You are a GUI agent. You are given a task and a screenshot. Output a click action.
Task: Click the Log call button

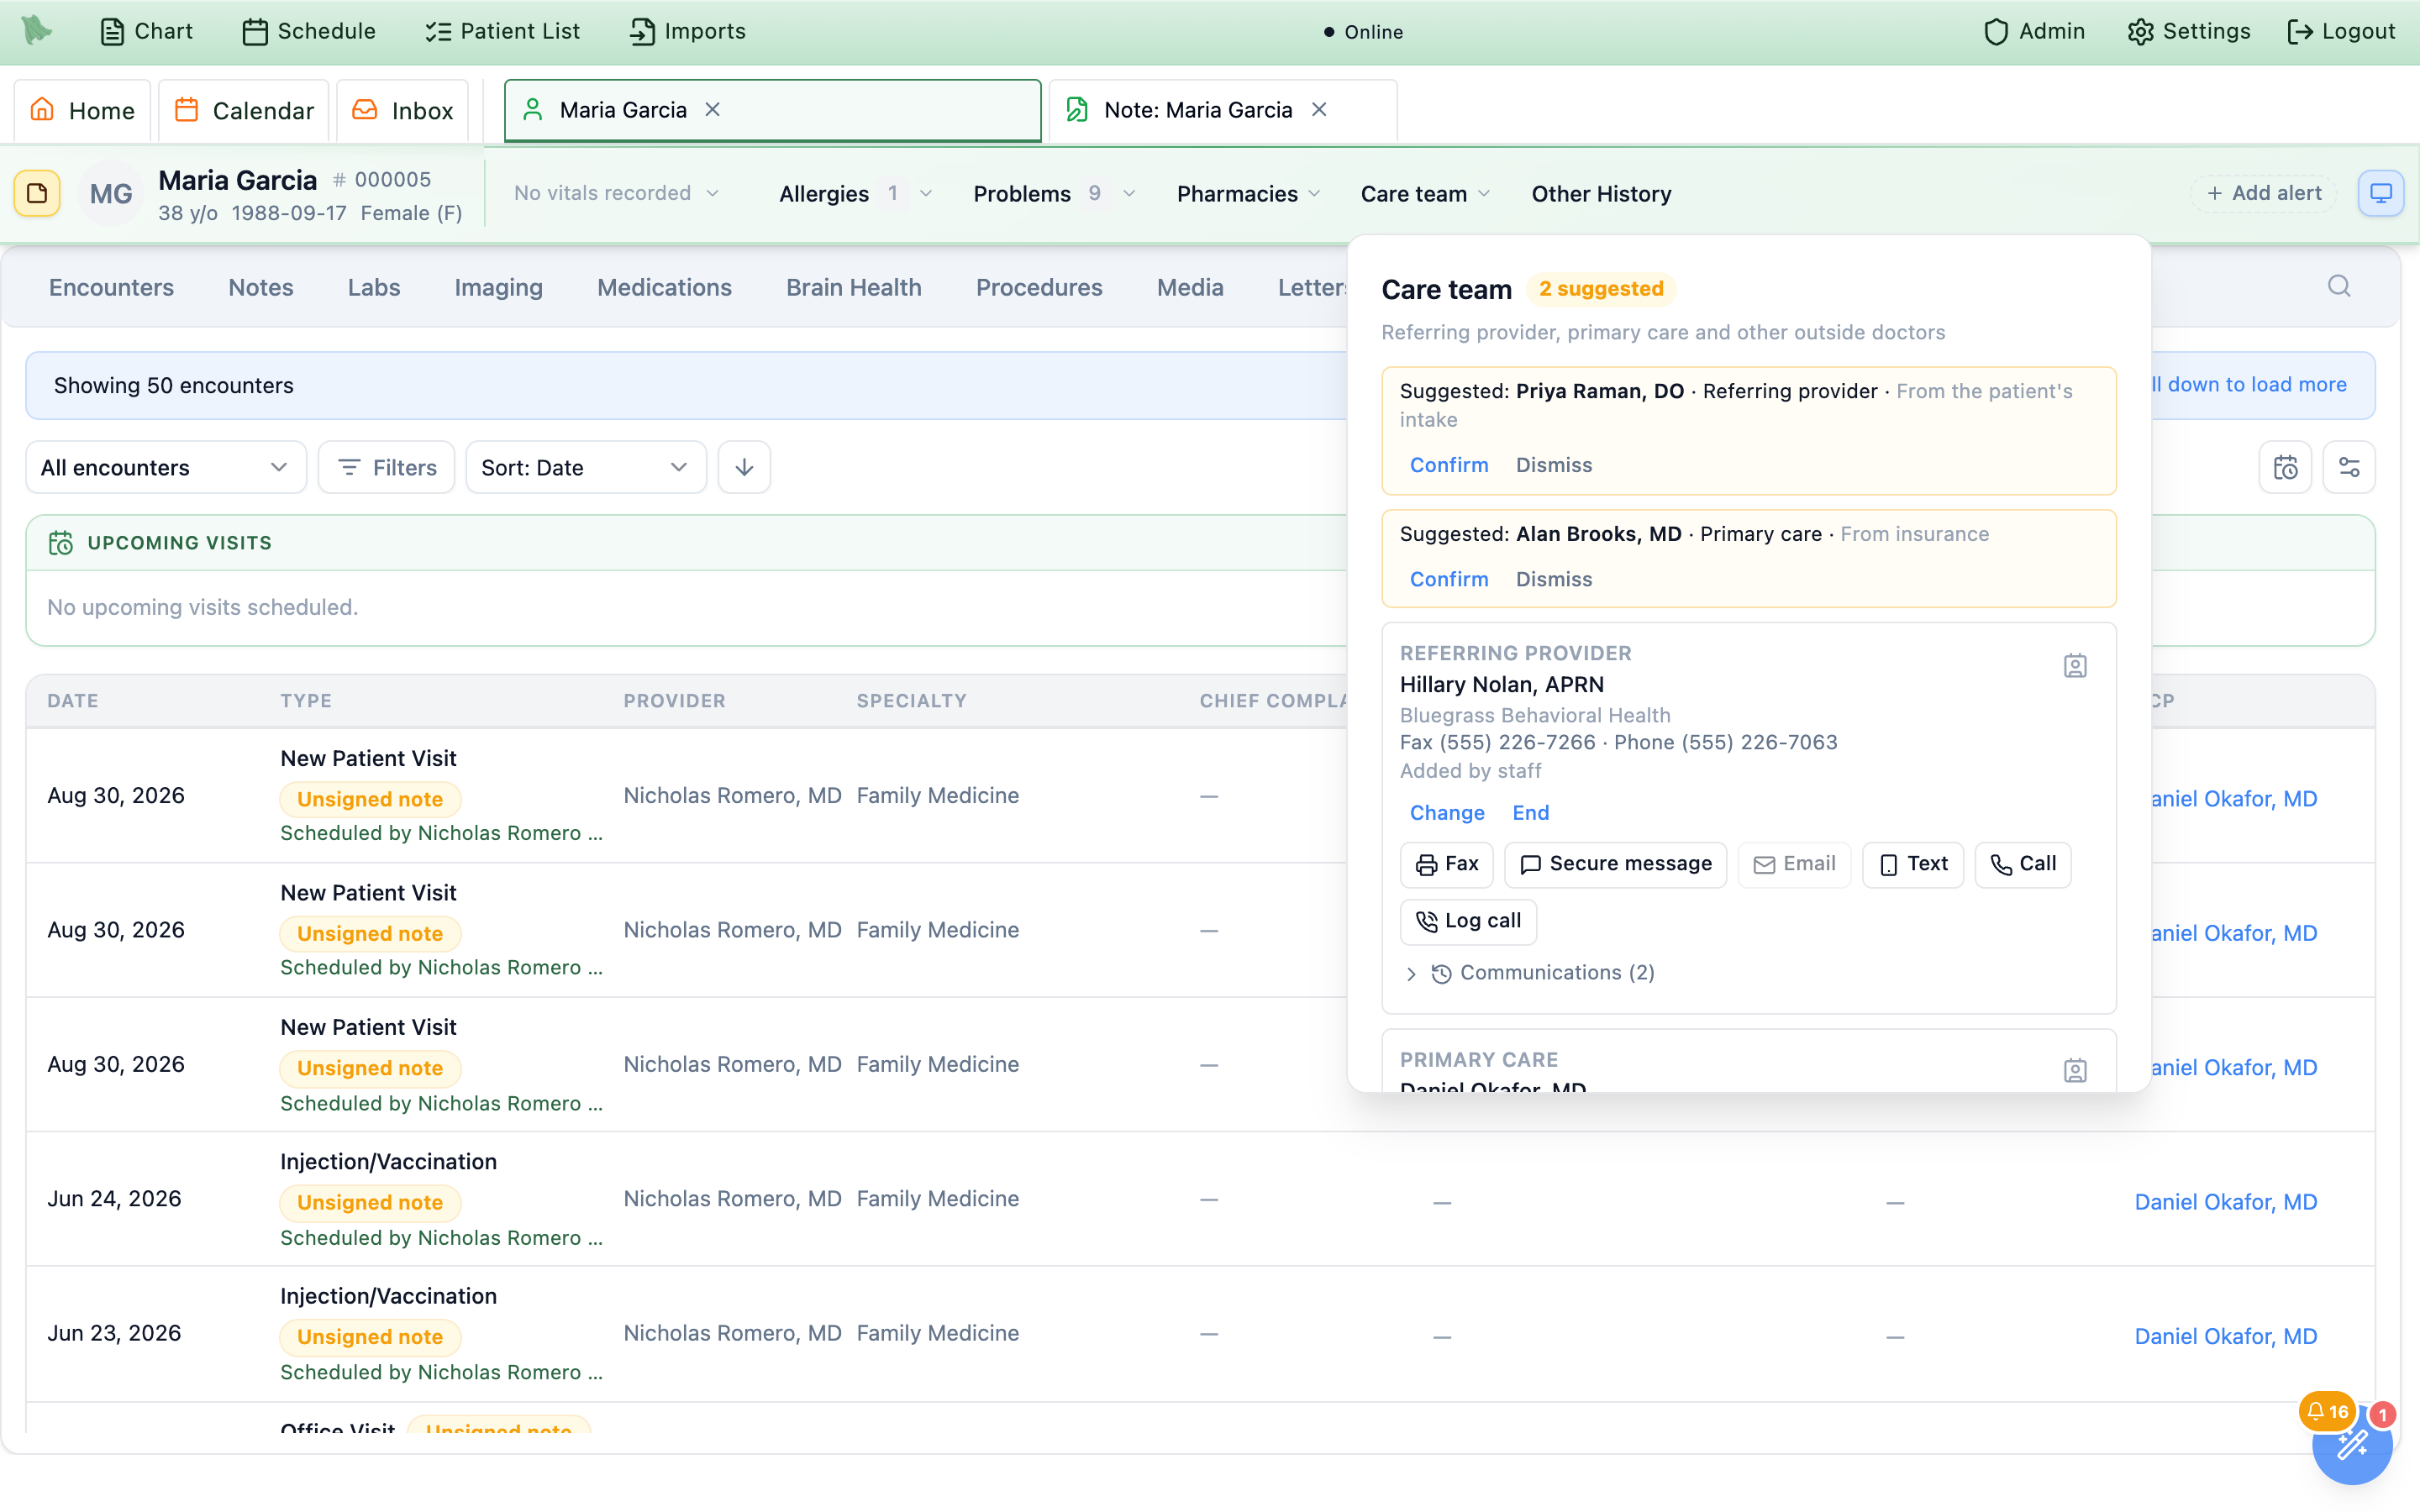click(x=1468, y=921)
